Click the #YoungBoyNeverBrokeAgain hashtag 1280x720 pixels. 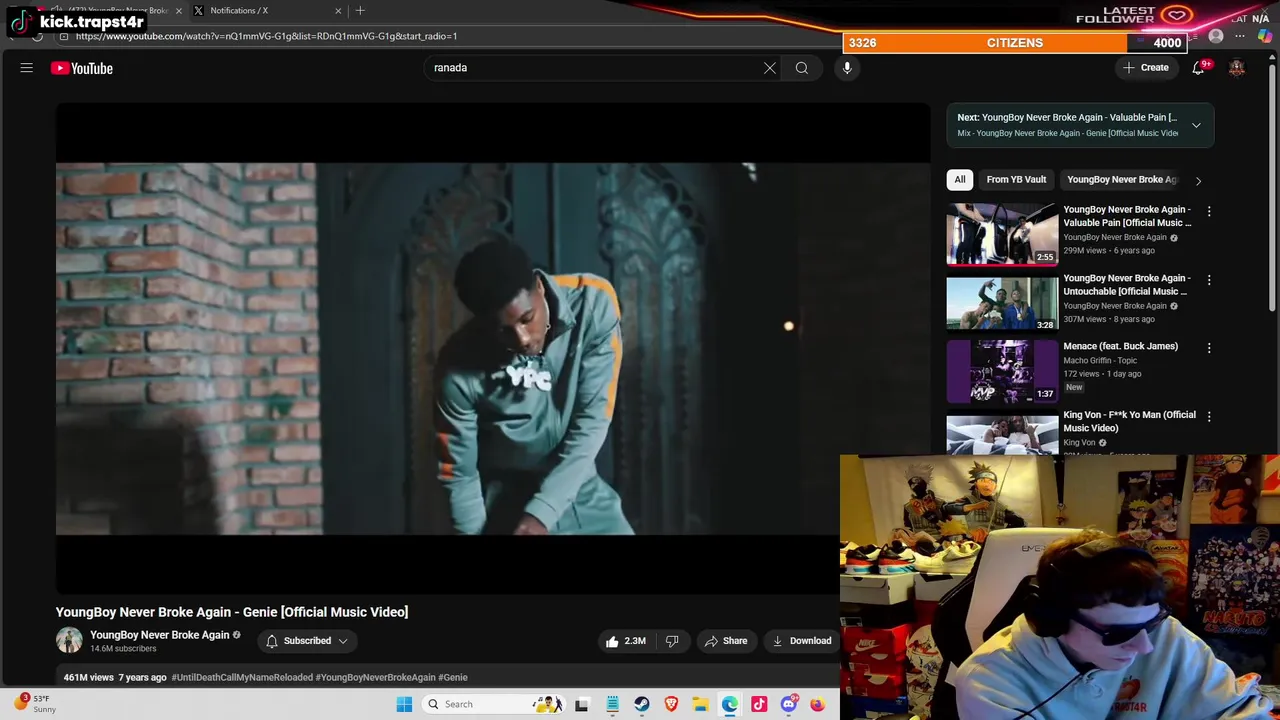tap(375, 678)
